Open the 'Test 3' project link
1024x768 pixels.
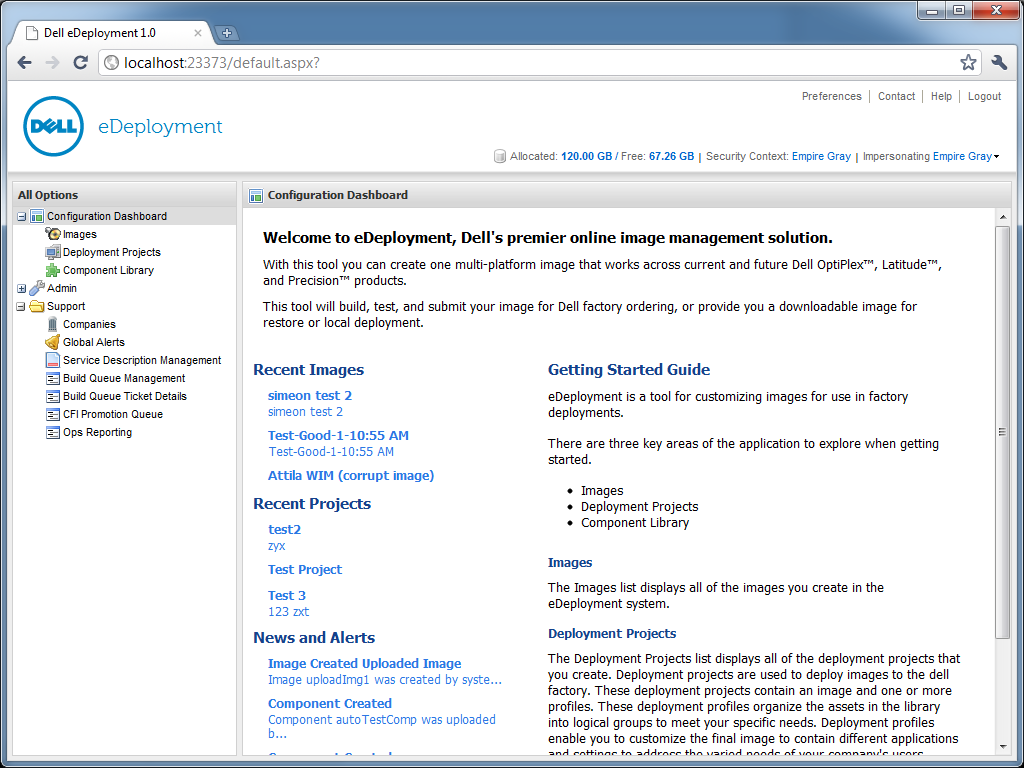287,595
